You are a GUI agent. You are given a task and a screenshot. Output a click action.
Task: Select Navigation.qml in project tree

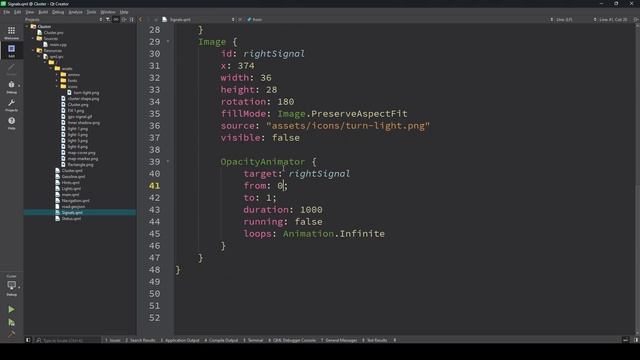72,200
